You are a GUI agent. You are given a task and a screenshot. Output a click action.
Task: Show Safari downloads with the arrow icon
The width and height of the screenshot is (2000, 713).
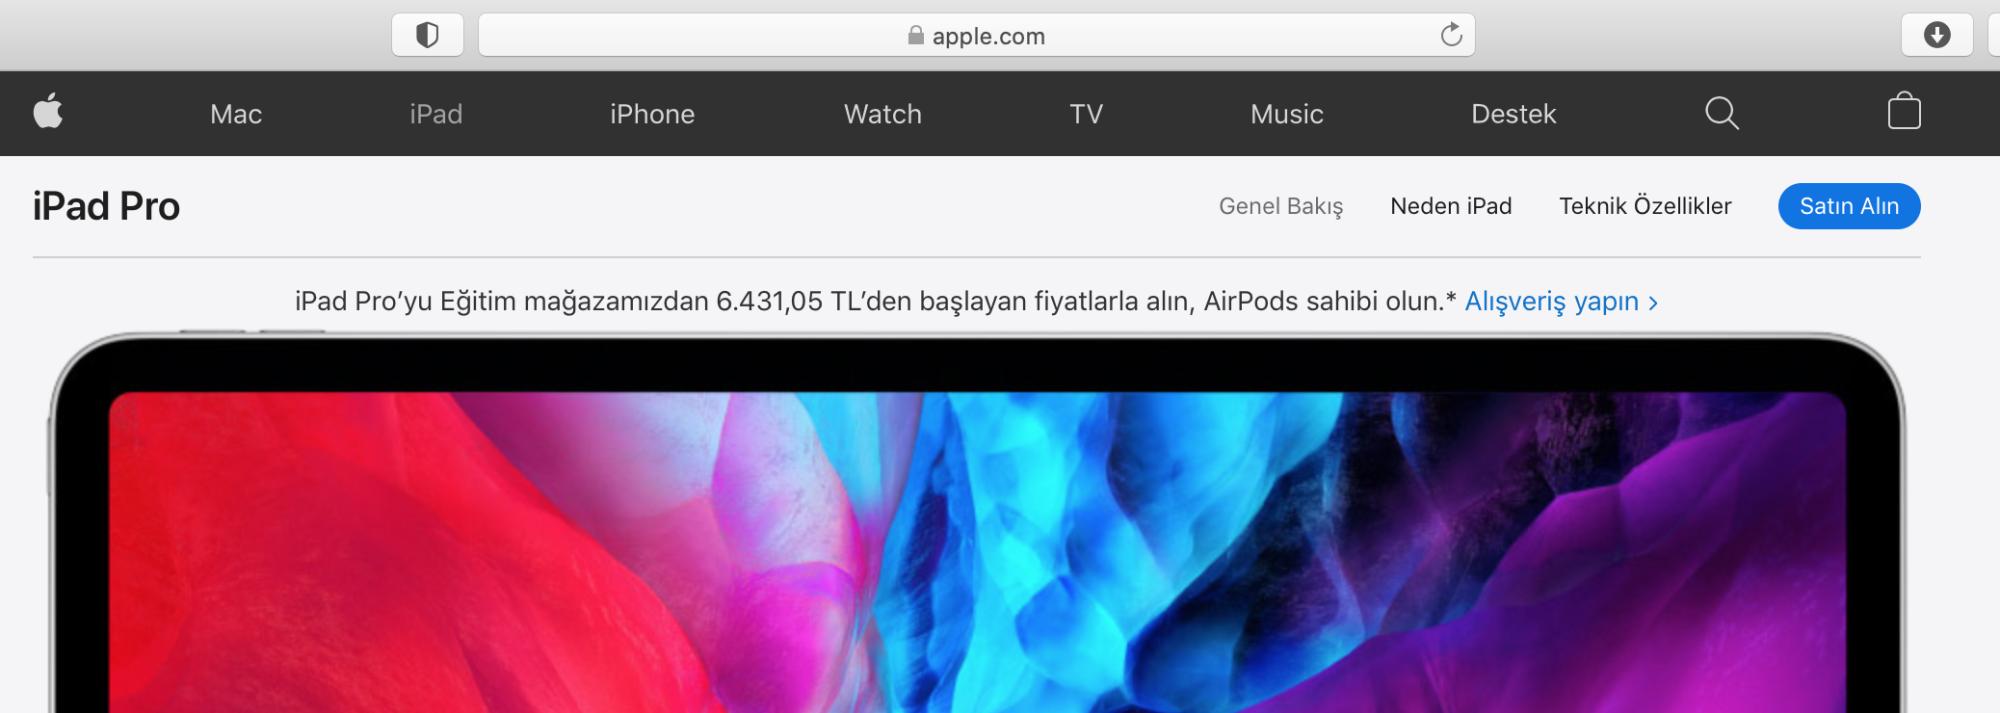pyautogui.click(x=1937, y=35)
